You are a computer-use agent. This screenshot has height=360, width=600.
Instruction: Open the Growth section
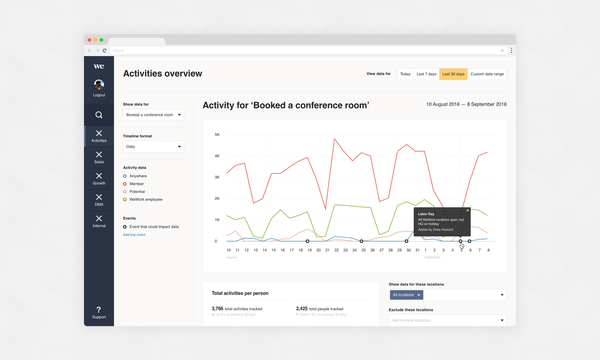tap(99, 179)
